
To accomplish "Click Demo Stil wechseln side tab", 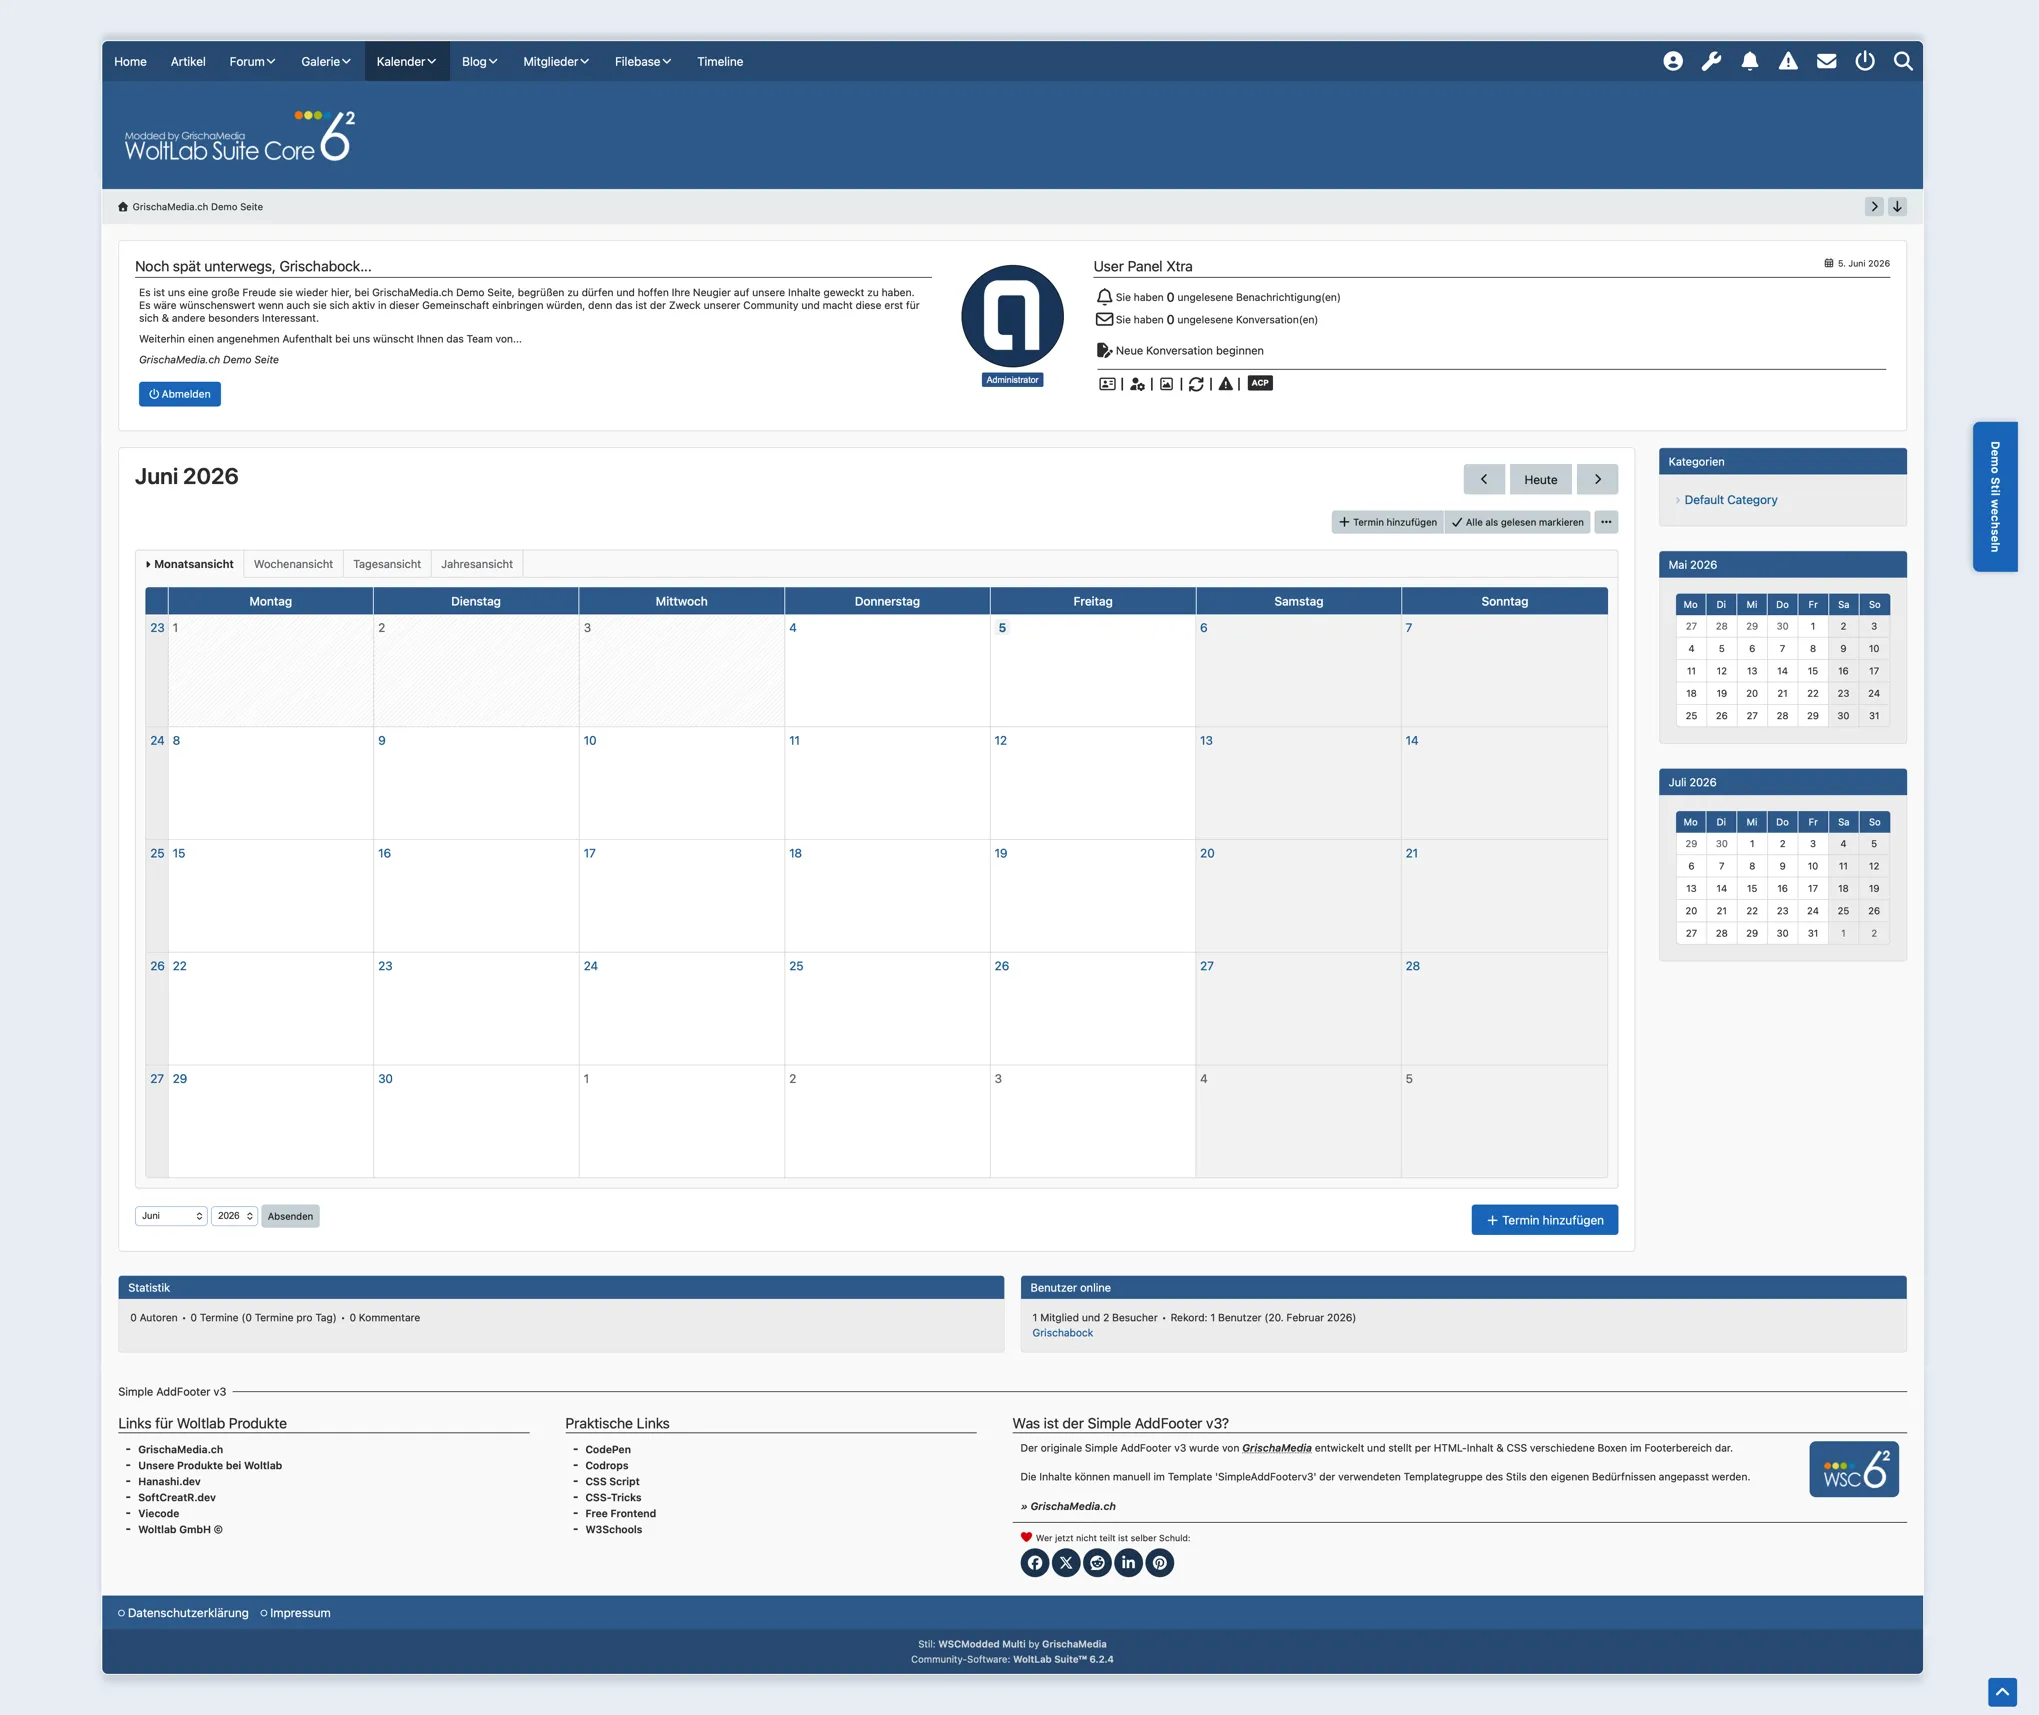I will click(x=1994, y=496).
